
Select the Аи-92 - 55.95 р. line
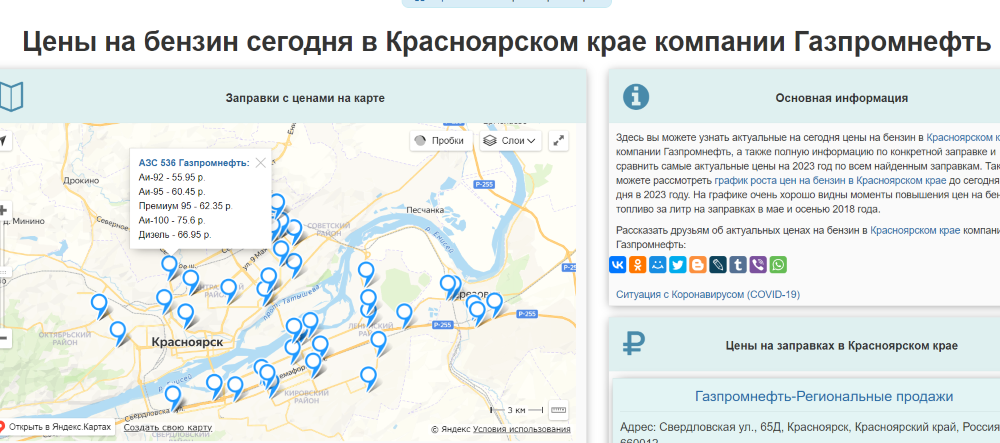click(x=172, y=177)
